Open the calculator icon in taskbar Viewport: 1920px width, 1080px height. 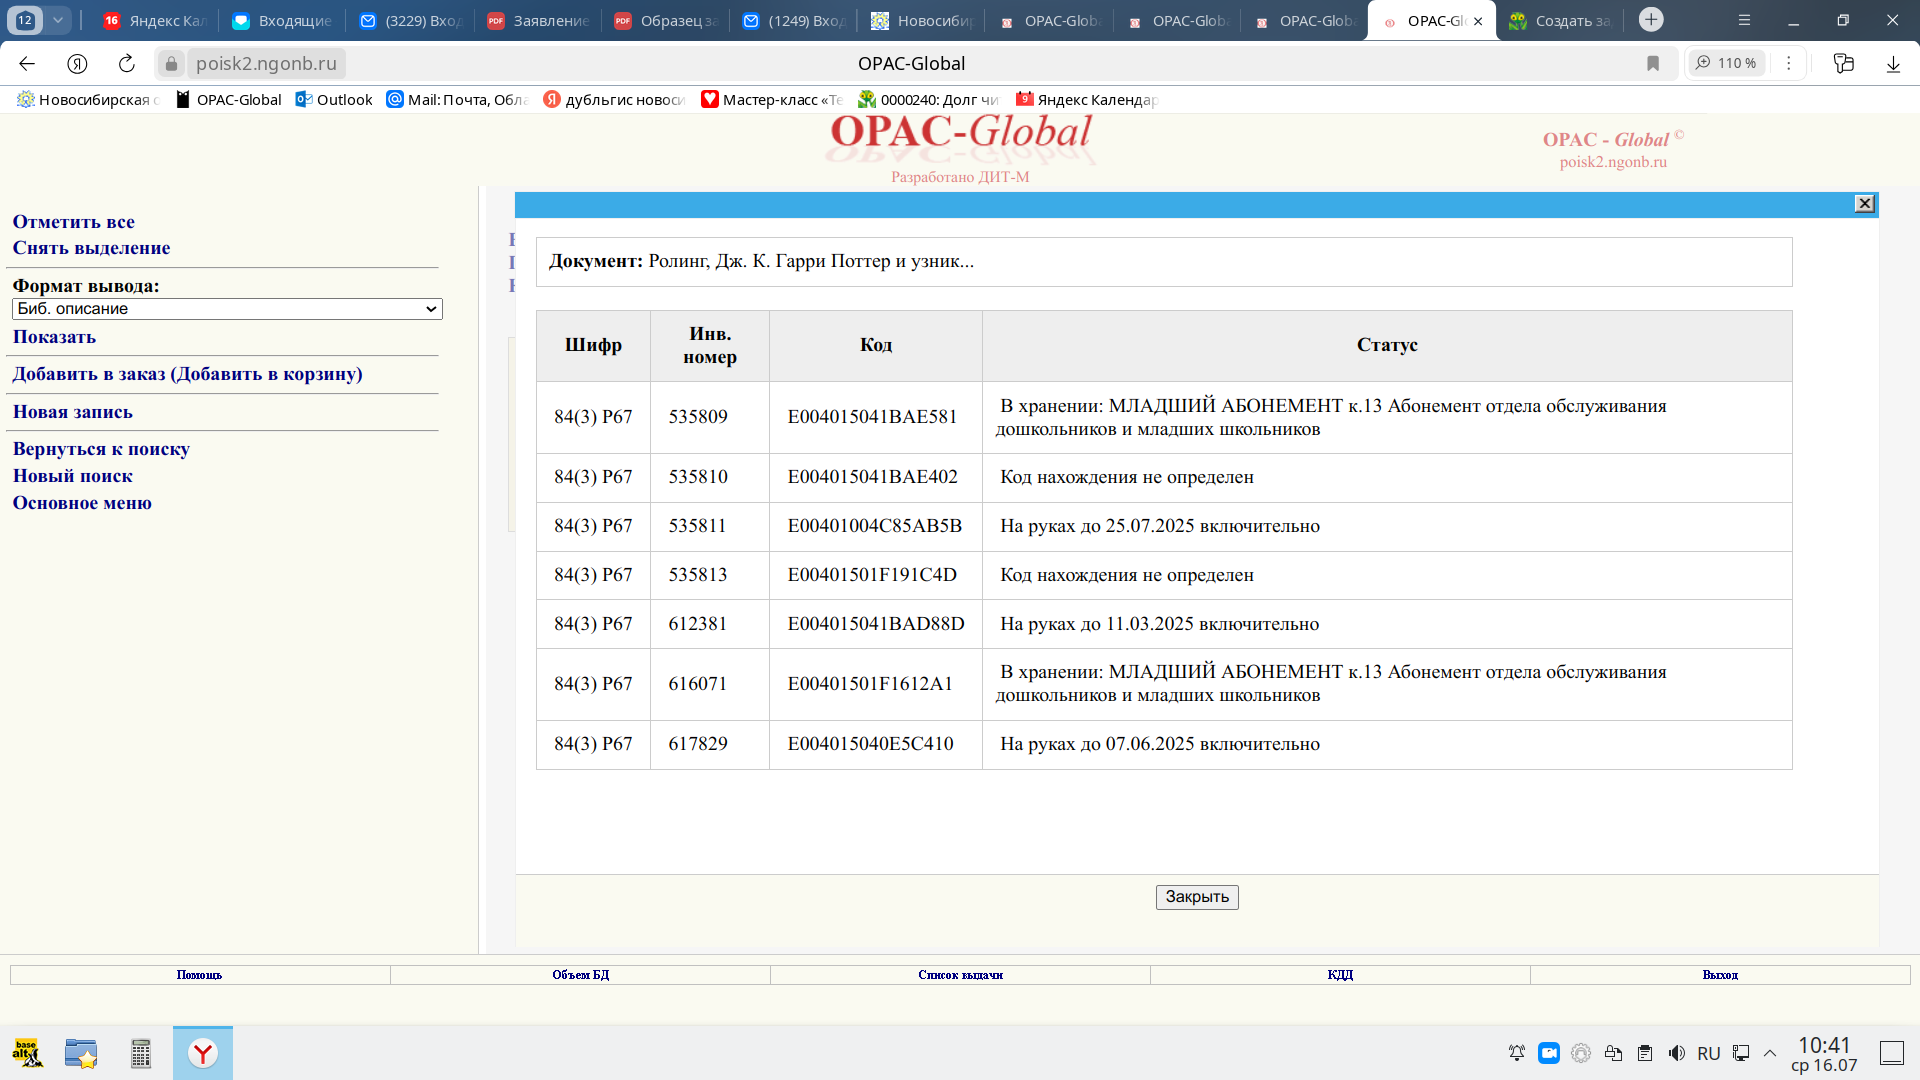pyautogui.click(x=141, y=1053)
